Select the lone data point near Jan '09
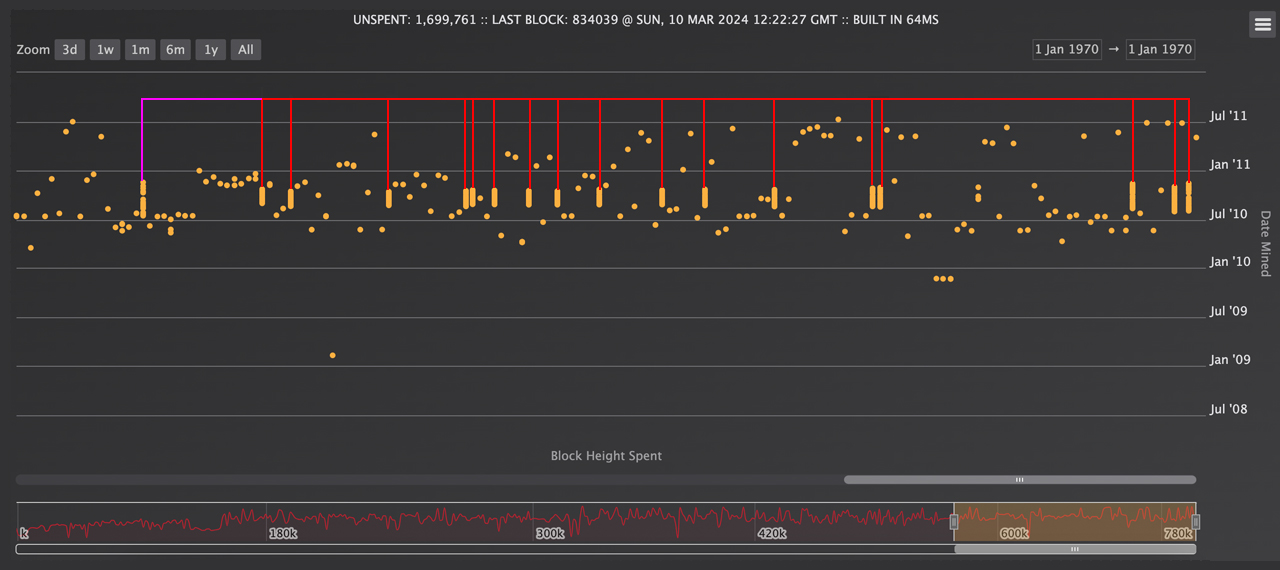The width and height of the screenshot is (1280, 570). (x=333, y=355)
